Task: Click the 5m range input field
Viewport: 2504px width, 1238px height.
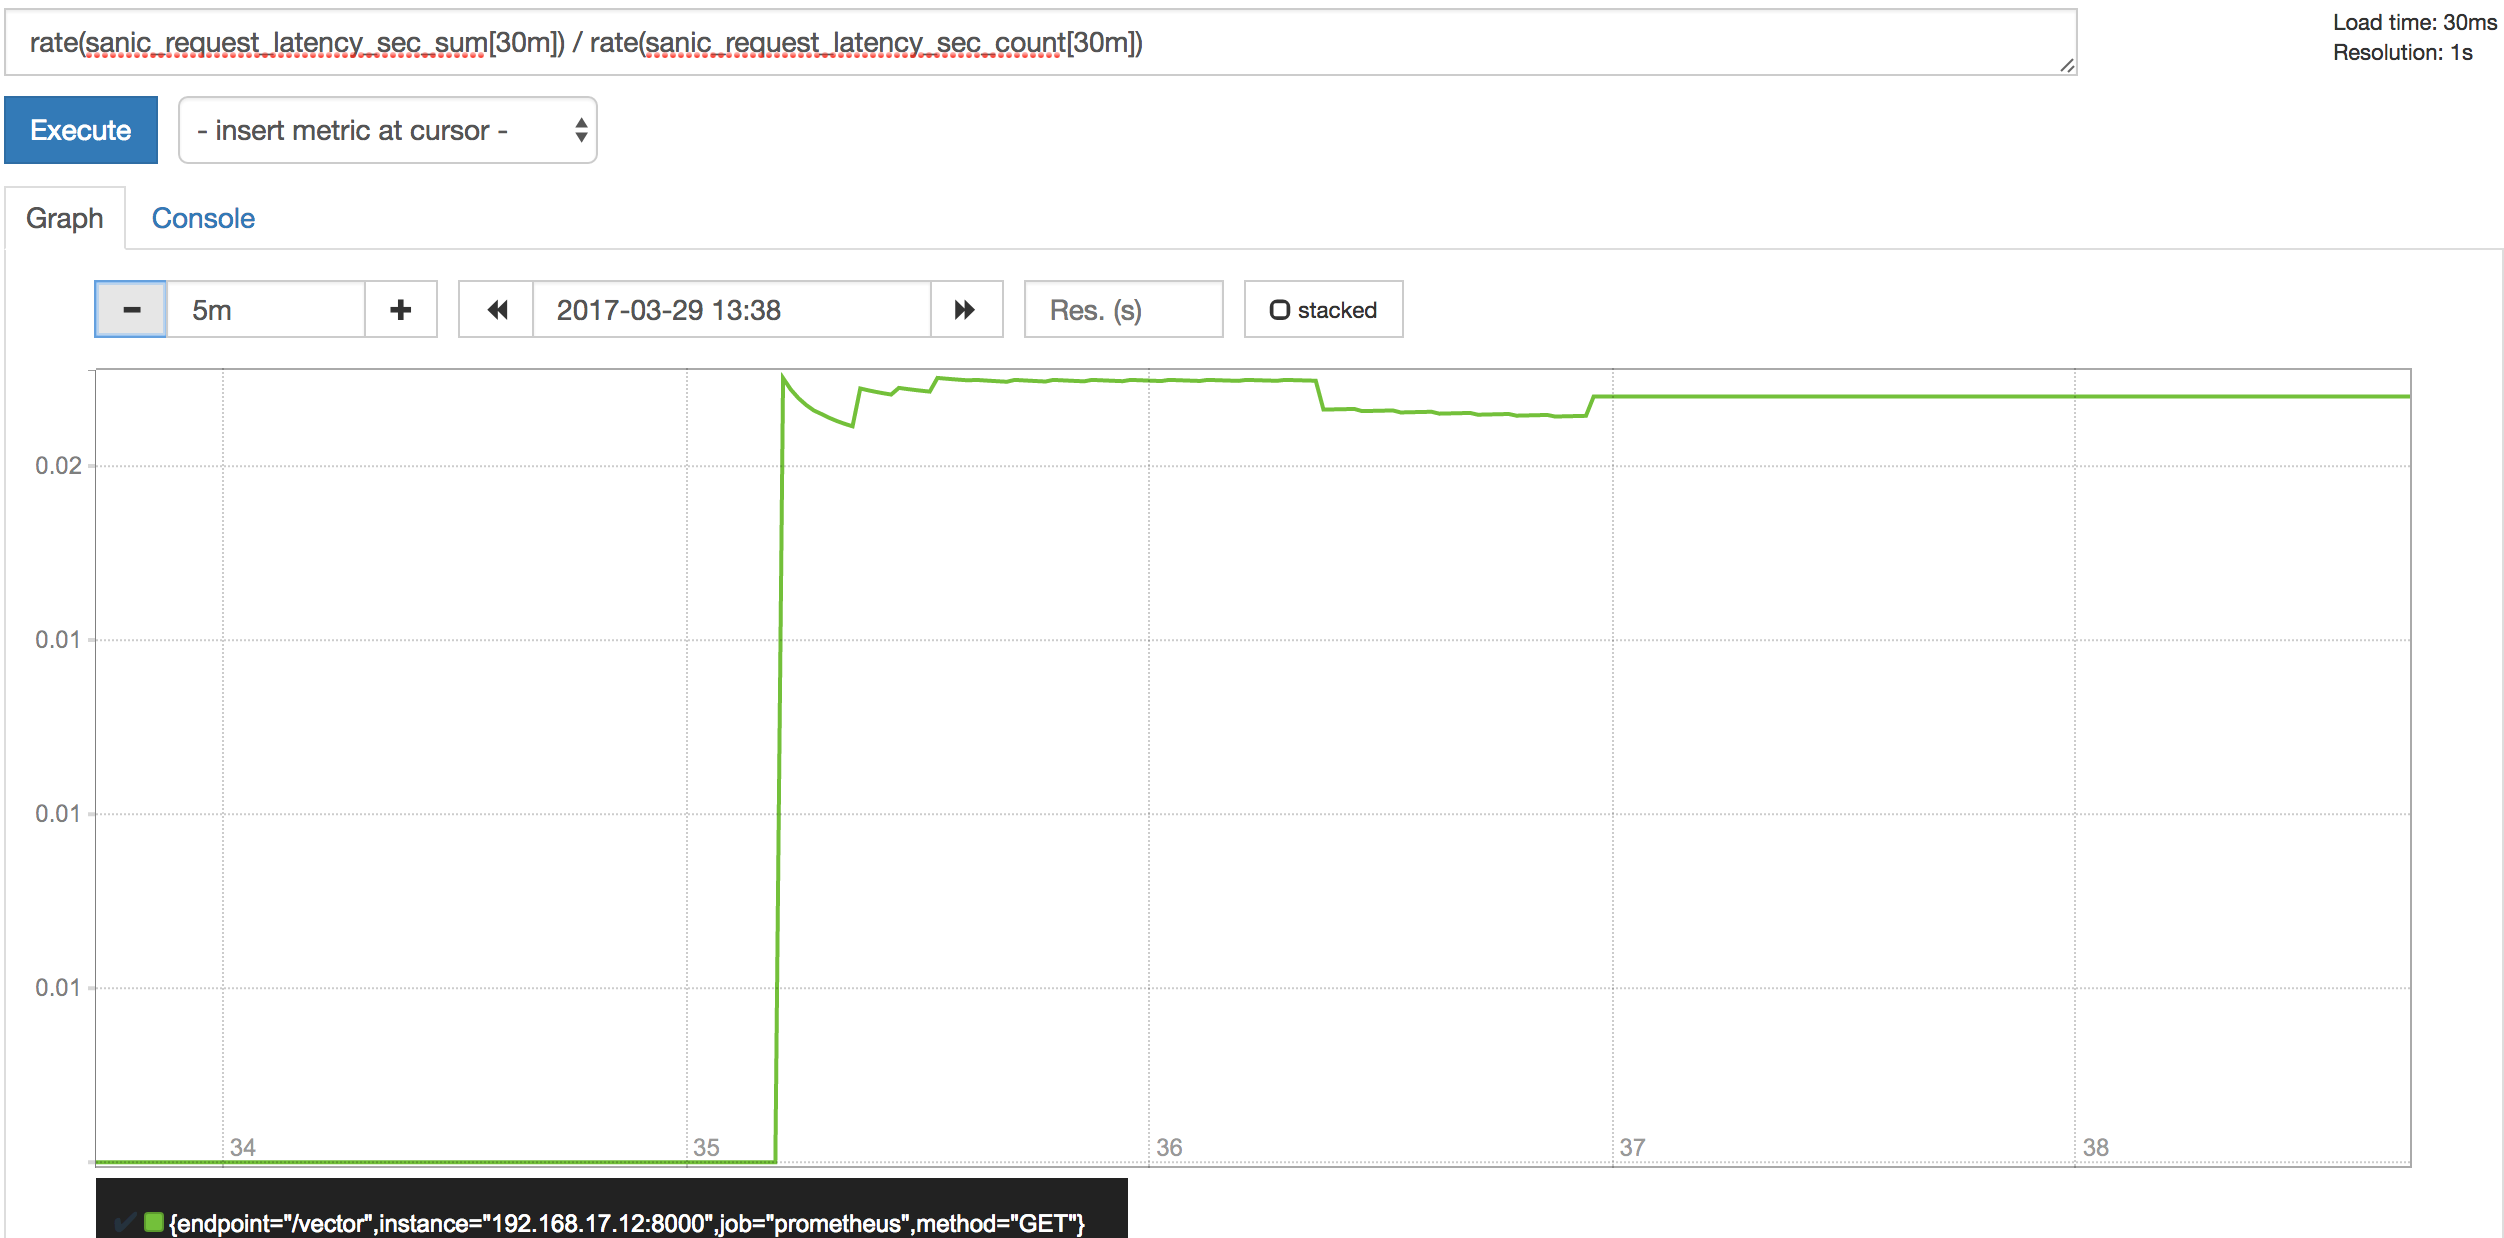Action: click(266, 310)
